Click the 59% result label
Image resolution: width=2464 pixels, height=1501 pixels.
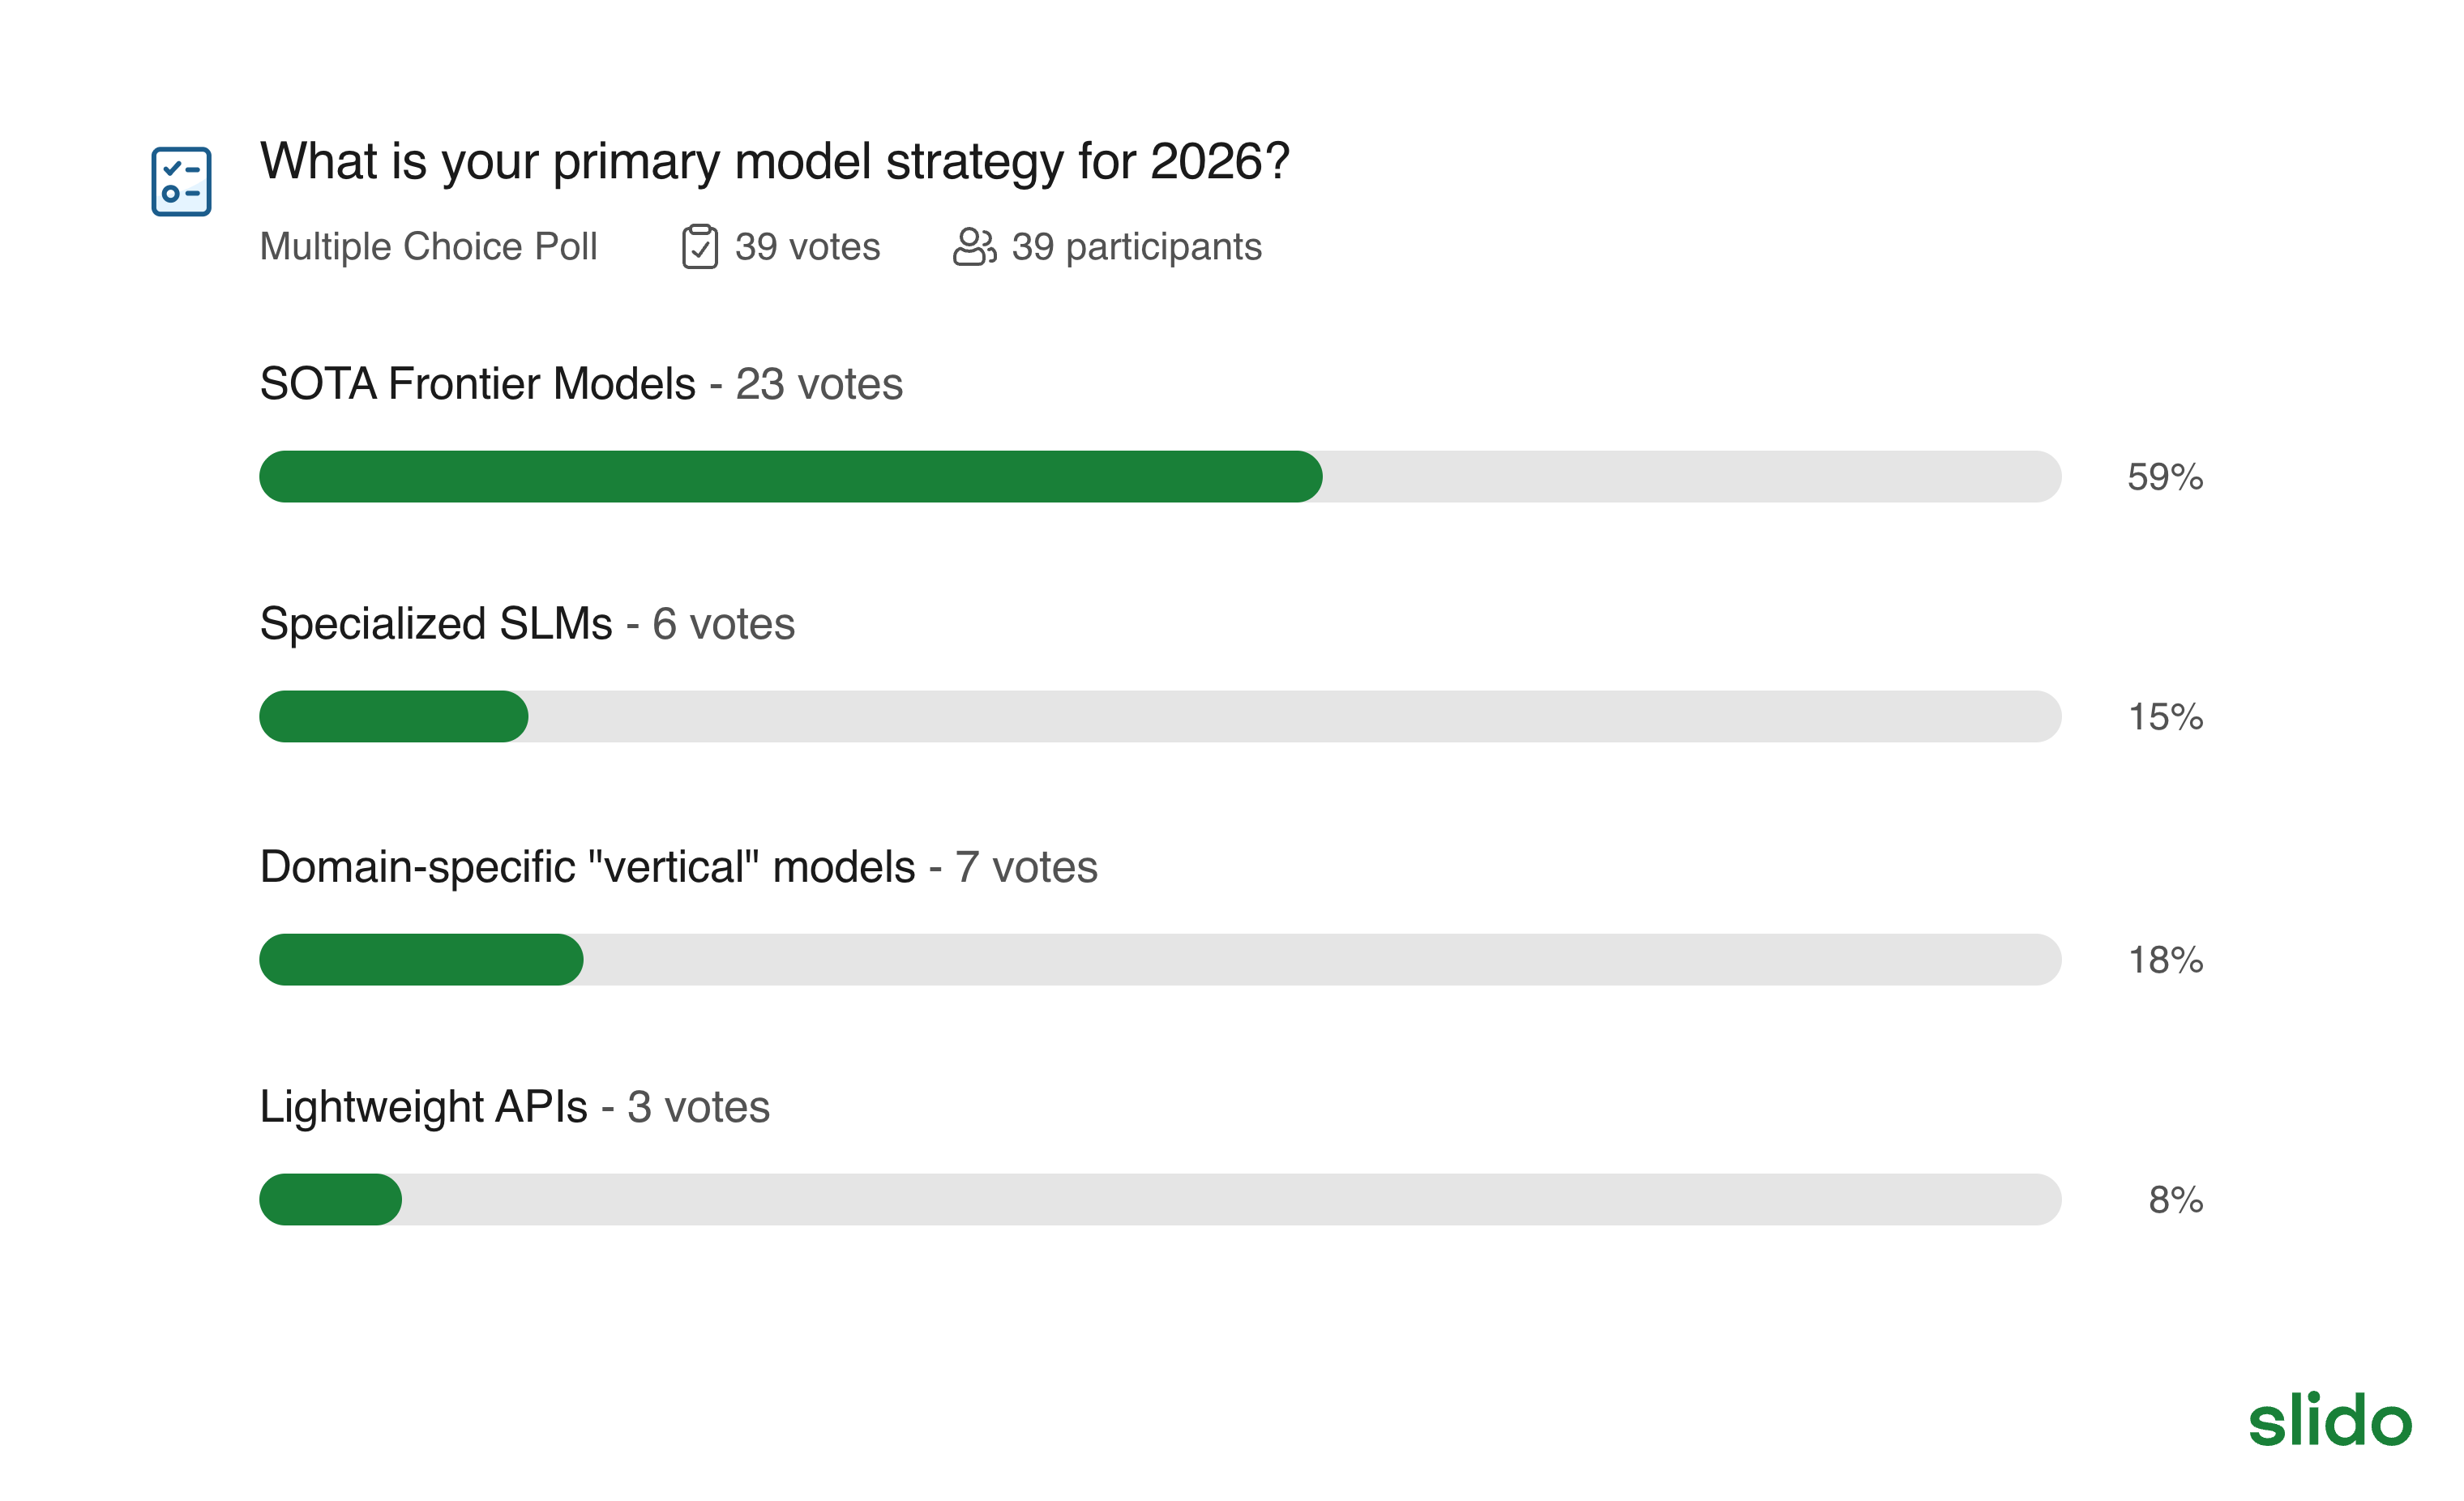tap(2164, 477)
